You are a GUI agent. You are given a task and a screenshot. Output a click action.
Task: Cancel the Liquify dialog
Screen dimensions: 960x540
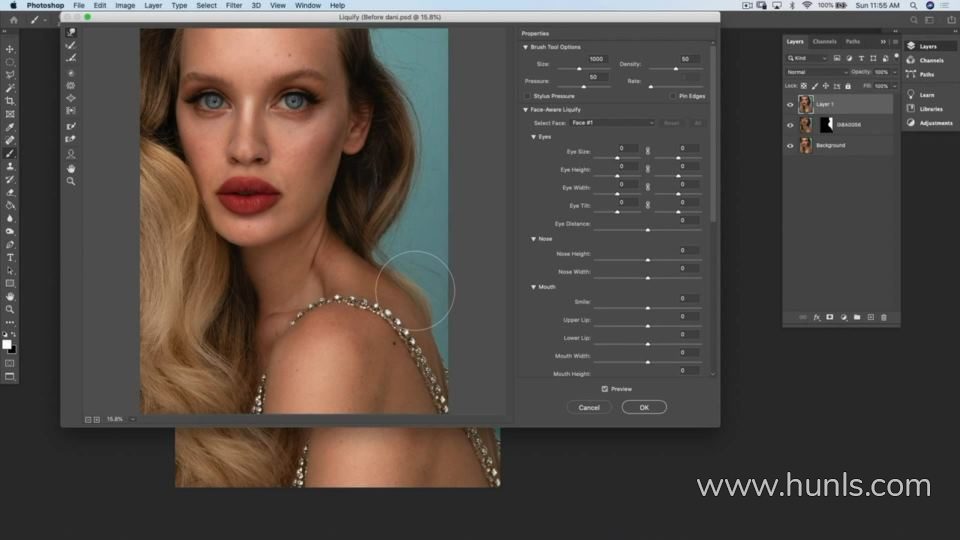pyautogui.click(x=589, y=407)
